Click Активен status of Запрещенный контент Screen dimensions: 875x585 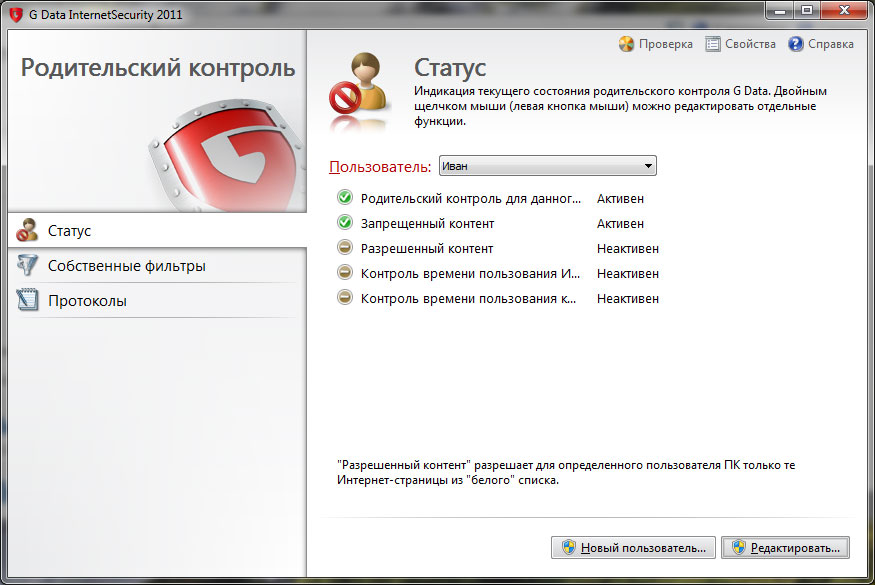click(x=620, y=223)
